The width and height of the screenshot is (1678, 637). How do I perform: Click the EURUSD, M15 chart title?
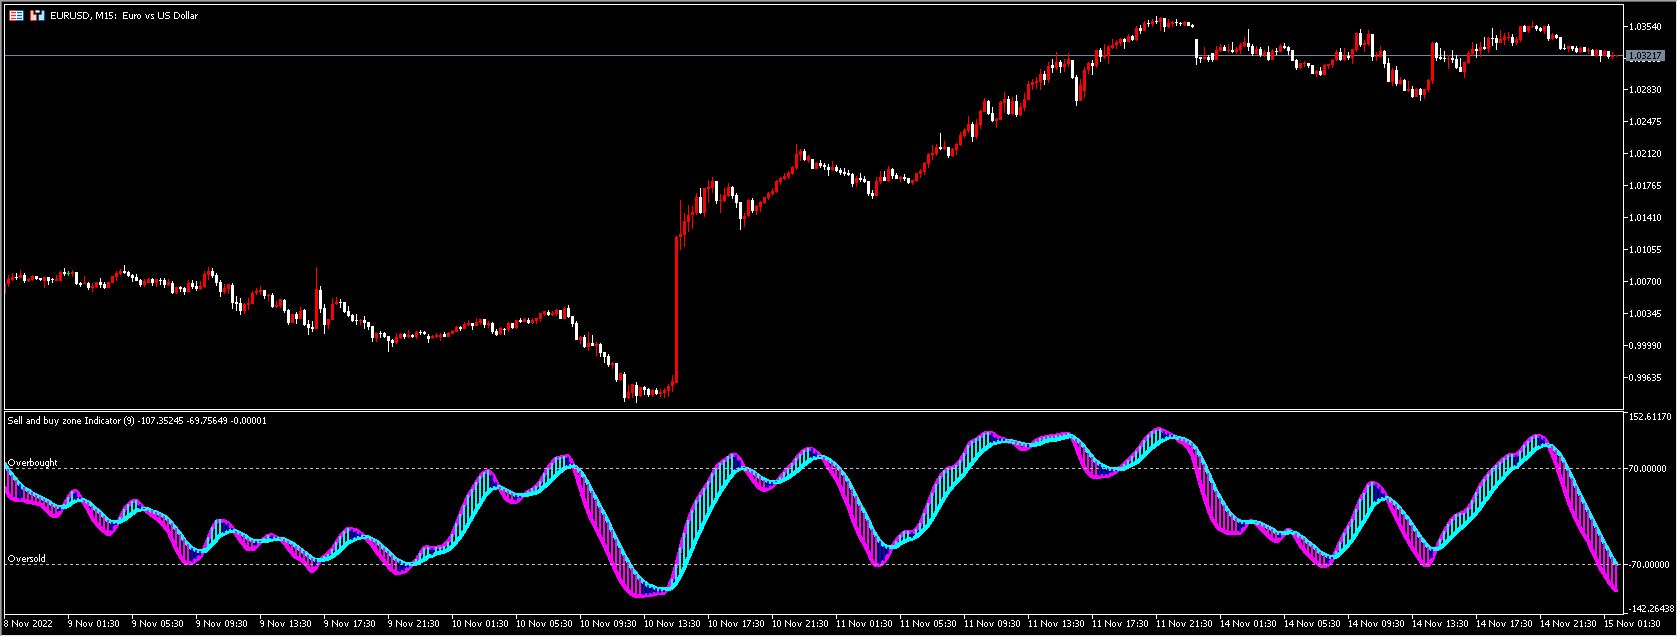pos(124,16)
